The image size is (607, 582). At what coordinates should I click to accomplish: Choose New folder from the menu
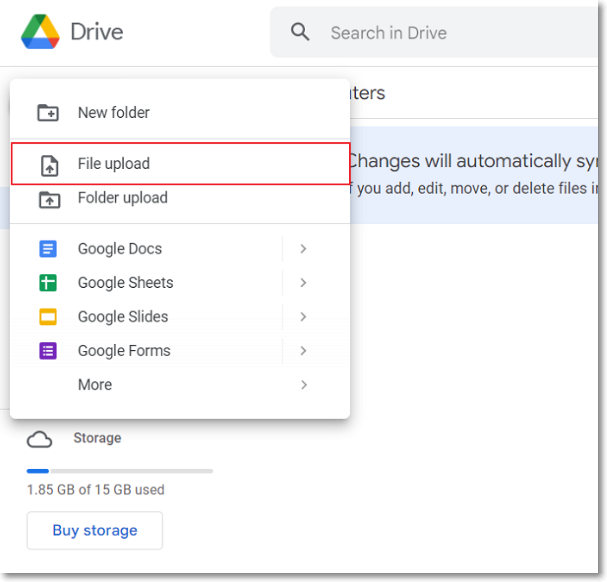[x=180, y=113]
